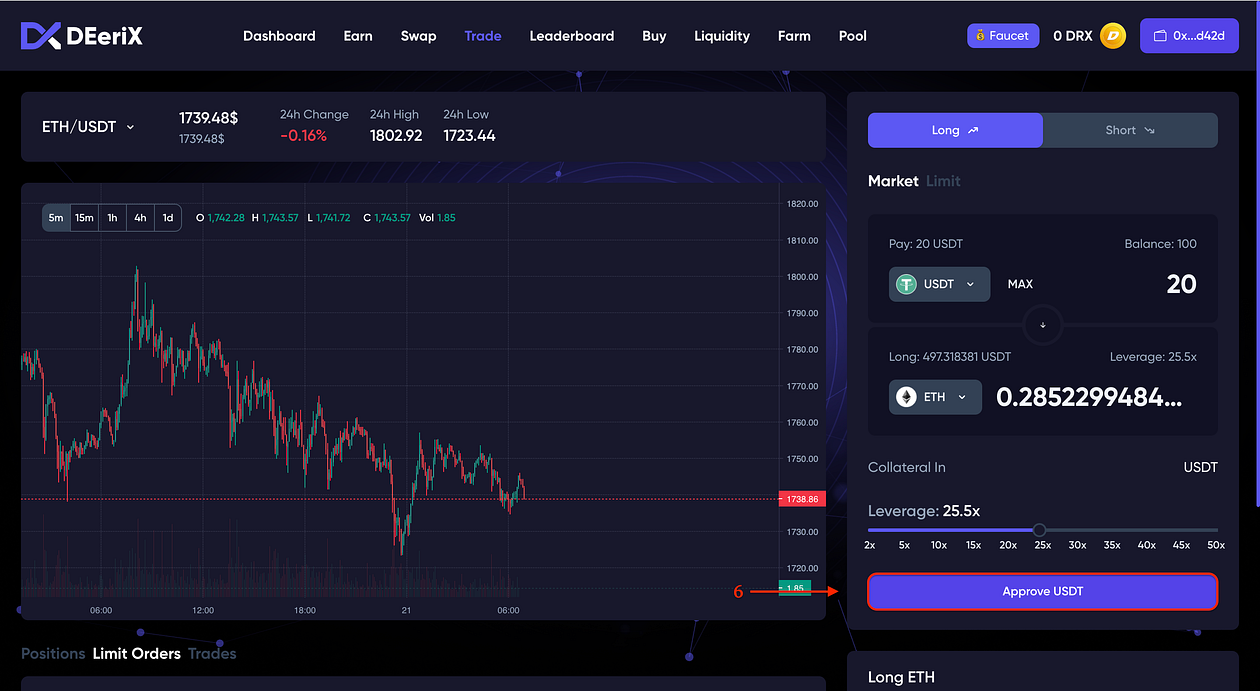Open the Buy page
The image size is (1260, 691).
click(x=654, y=36)
